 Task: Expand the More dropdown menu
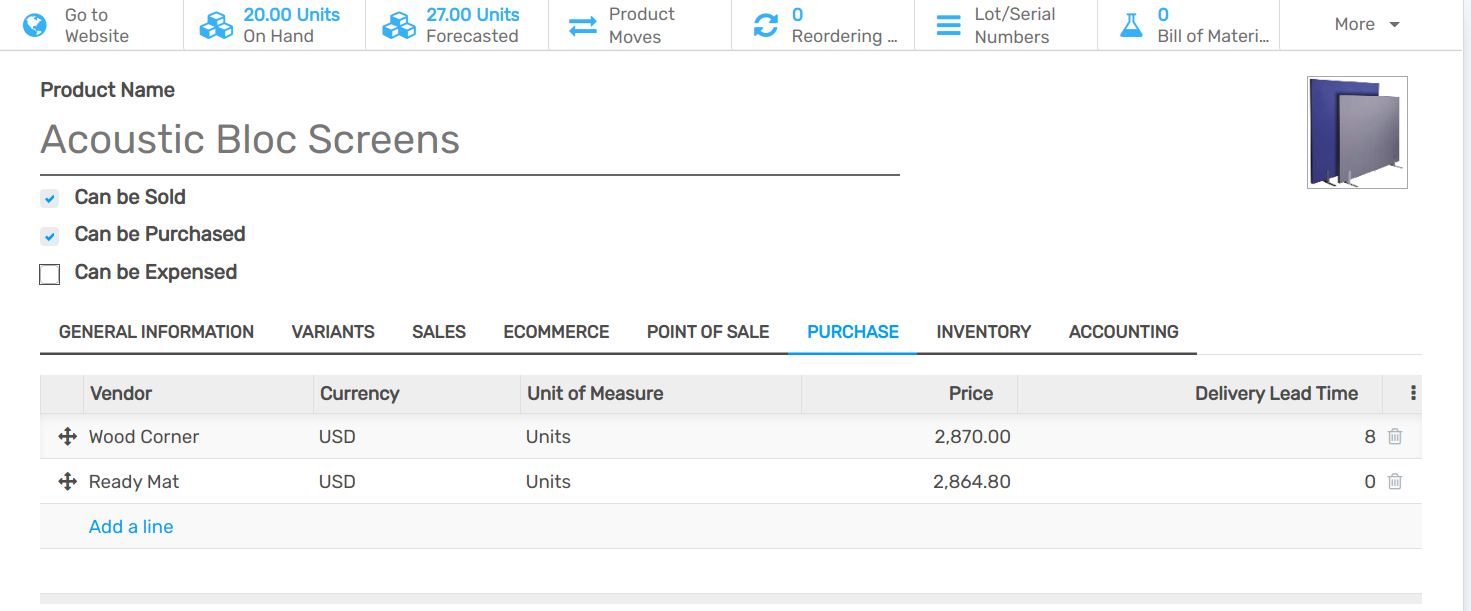pos(1366,25)
